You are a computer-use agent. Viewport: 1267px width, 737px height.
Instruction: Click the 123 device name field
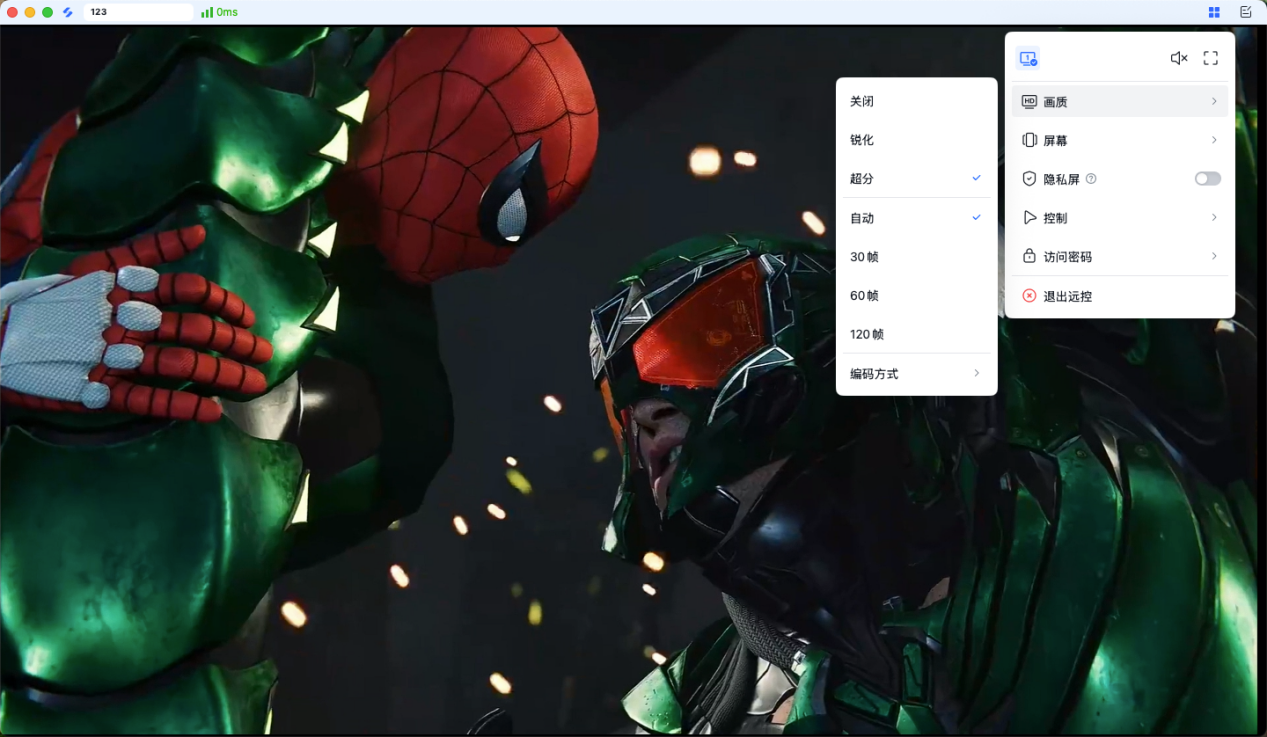point(138,12)
